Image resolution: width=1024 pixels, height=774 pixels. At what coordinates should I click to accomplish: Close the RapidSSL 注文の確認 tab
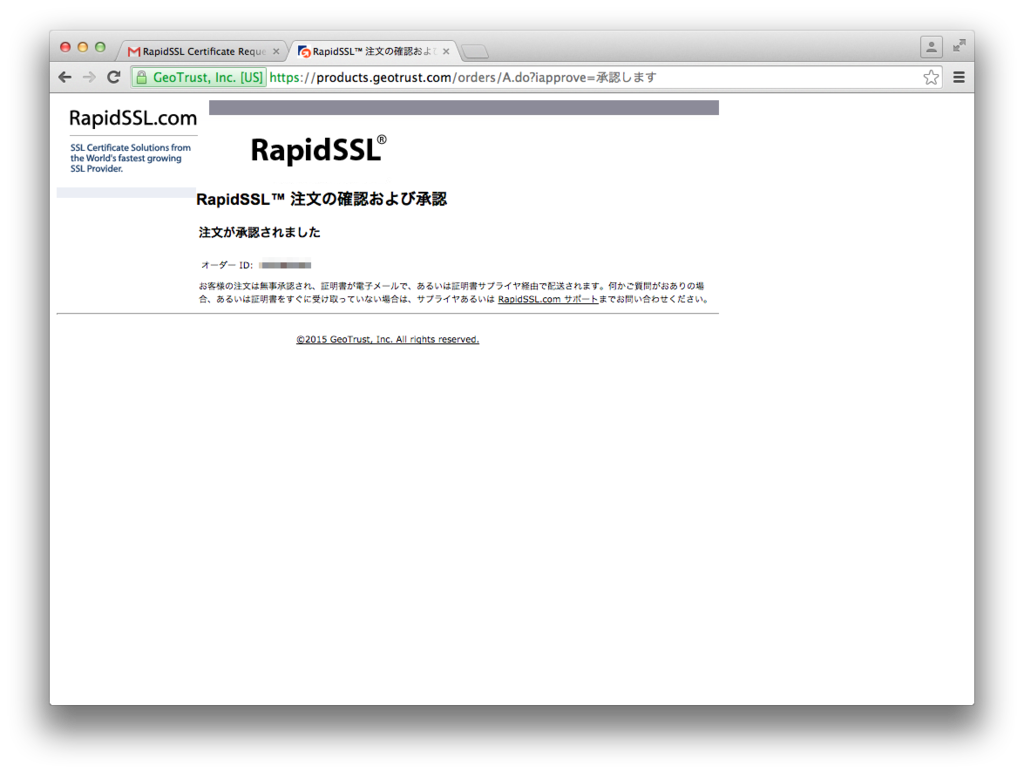click(446, 51)
